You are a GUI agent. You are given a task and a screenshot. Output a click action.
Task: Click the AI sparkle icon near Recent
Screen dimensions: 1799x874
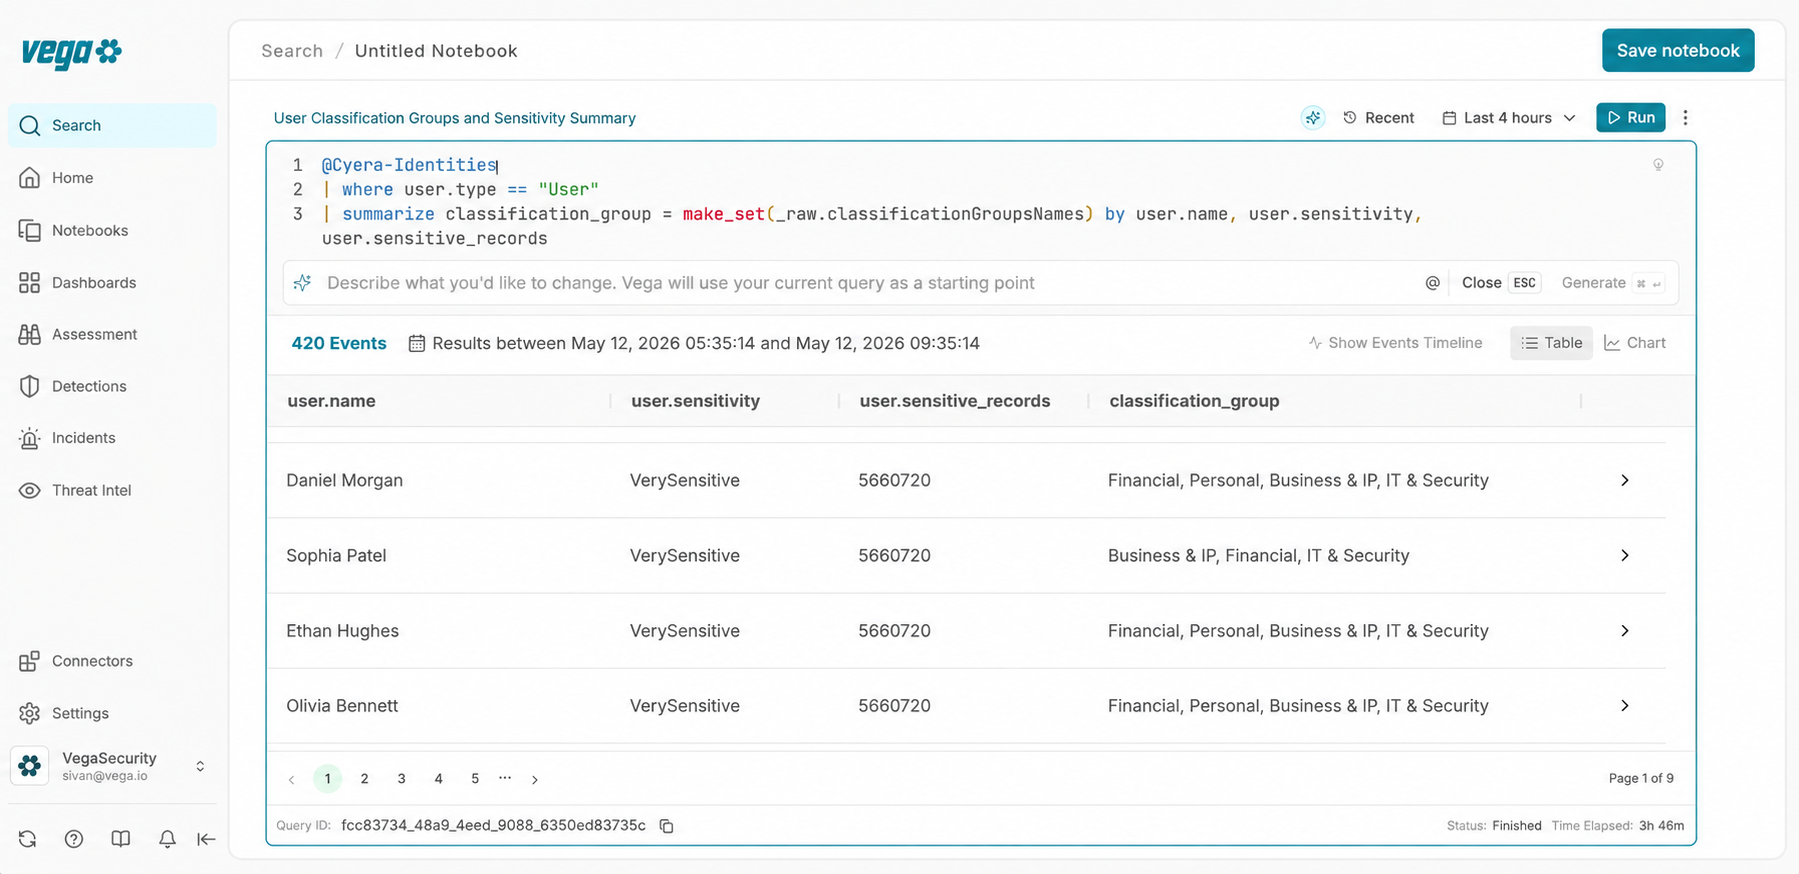click(1313, 118)
